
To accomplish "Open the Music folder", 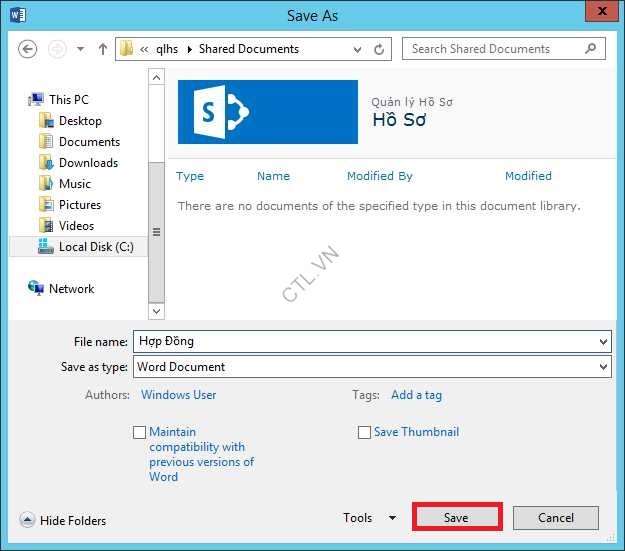I will pos(75,183).
